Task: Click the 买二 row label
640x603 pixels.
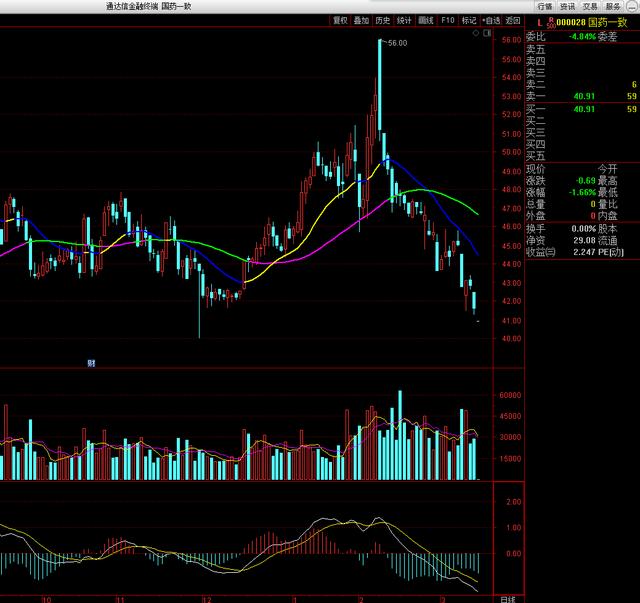Action: tap(536, 121)
